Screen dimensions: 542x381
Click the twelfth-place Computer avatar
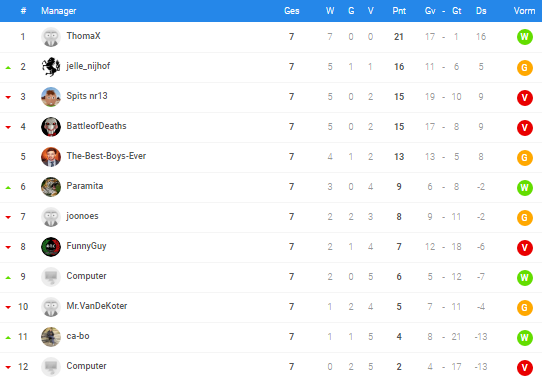(x=51, y=366)
